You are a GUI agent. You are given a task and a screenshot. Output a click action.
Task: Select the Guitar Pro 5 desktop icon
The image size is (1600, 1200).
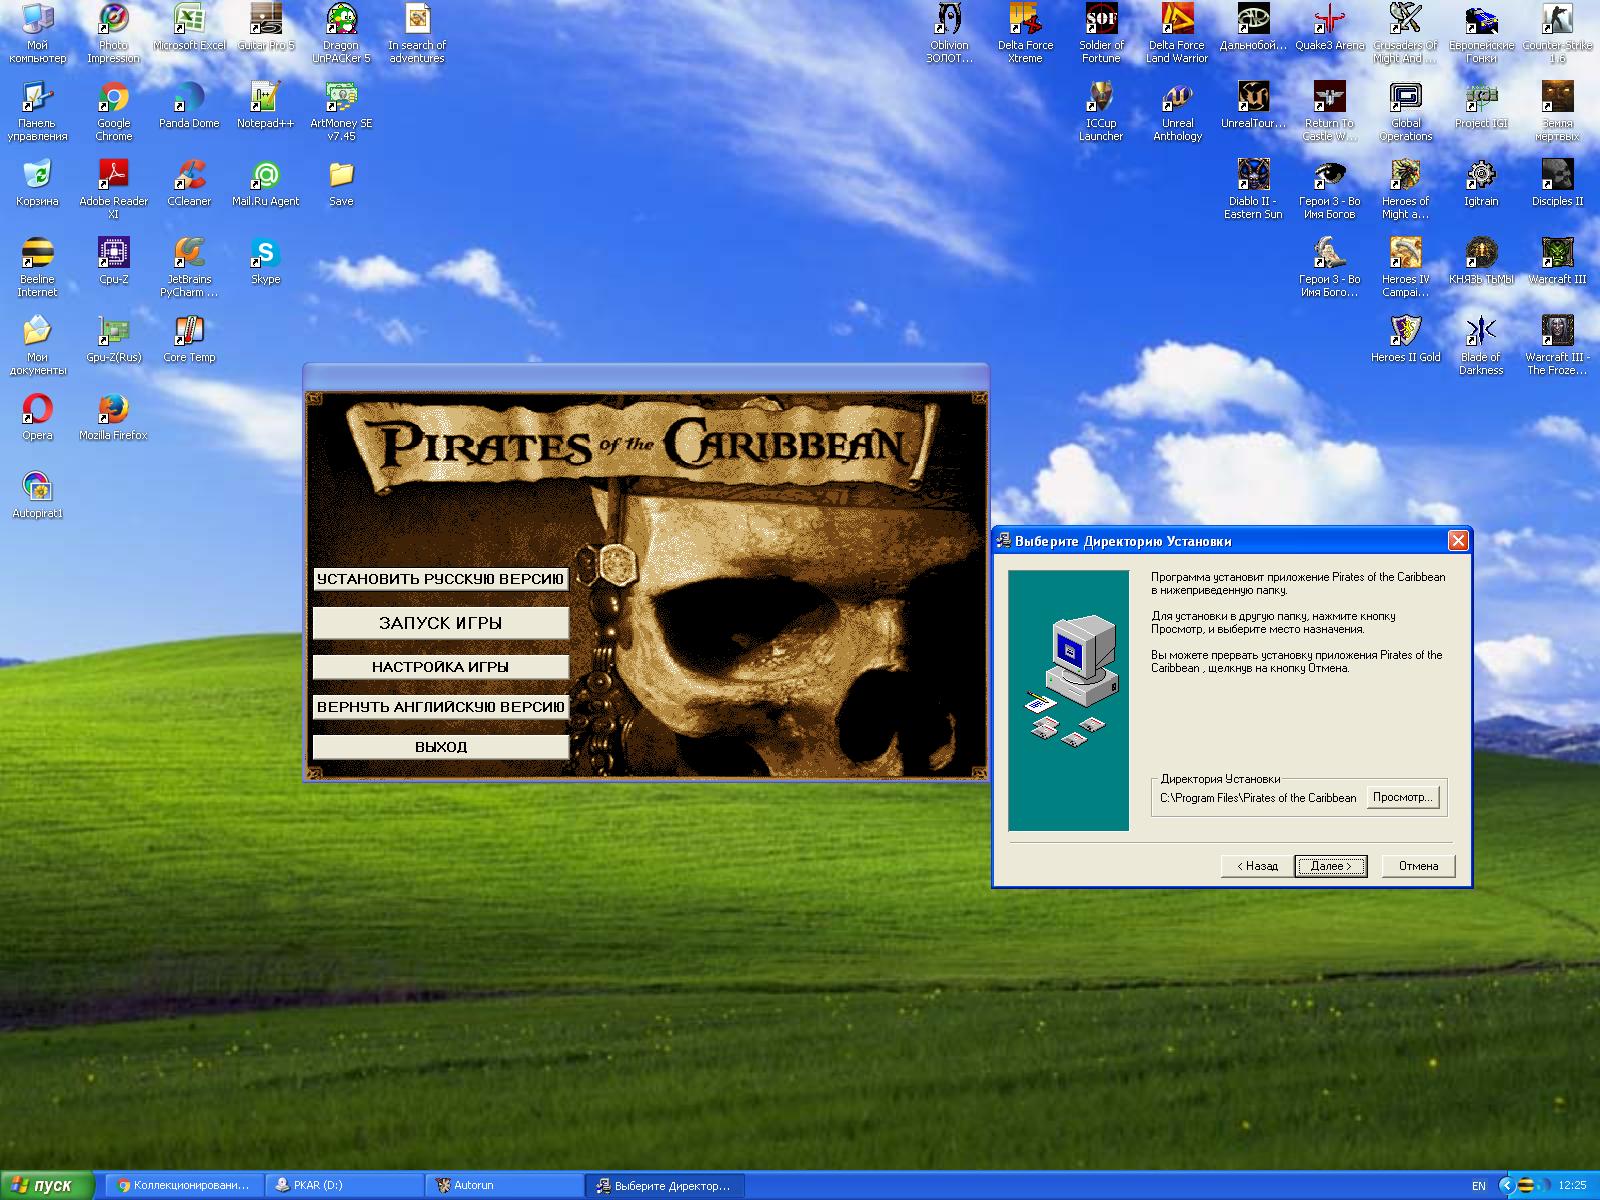pos(266,27)
